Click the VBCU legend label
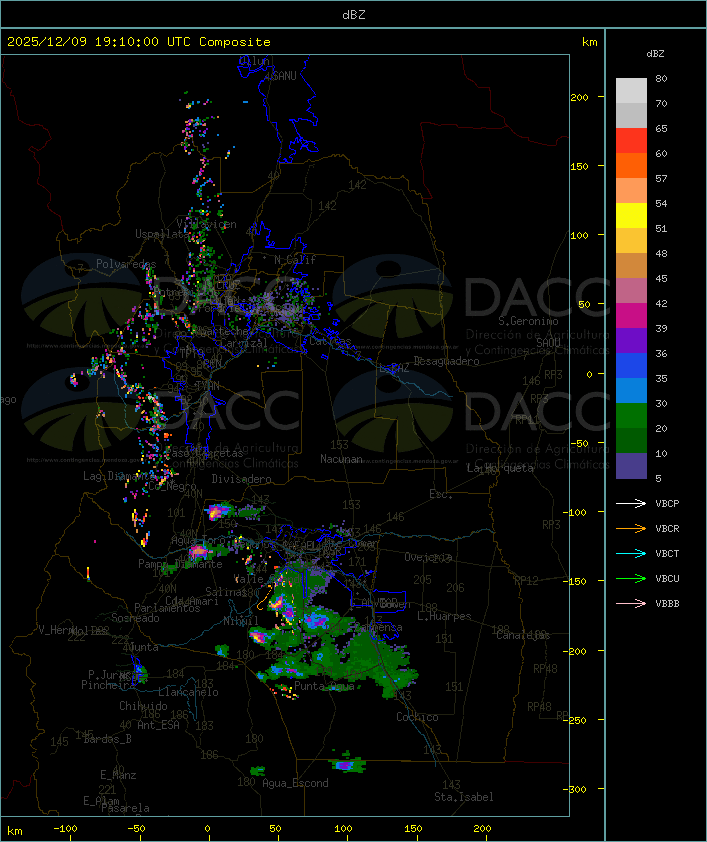The width and height of the screenshot is (707, 842). pos(667,579)
